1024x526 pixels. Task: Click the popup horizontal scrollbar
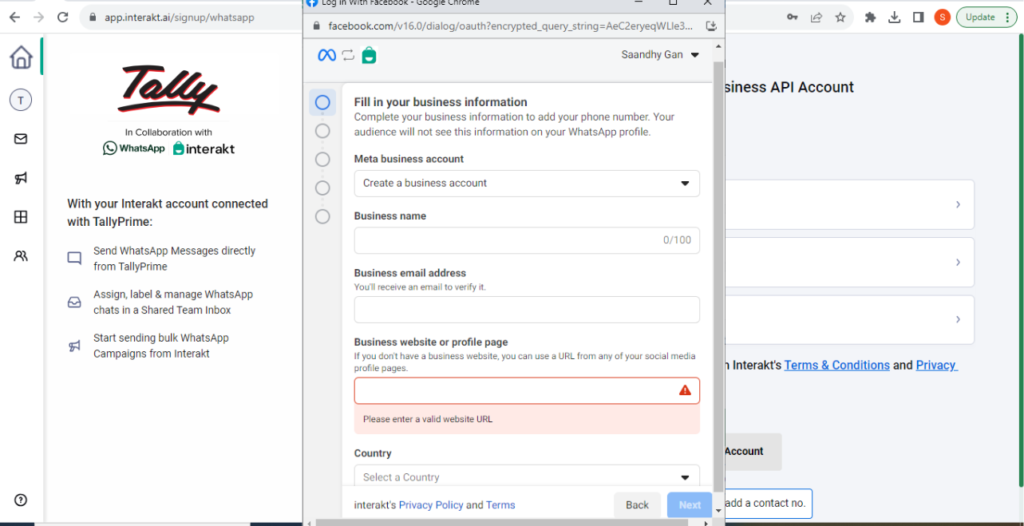pos(502,522)
